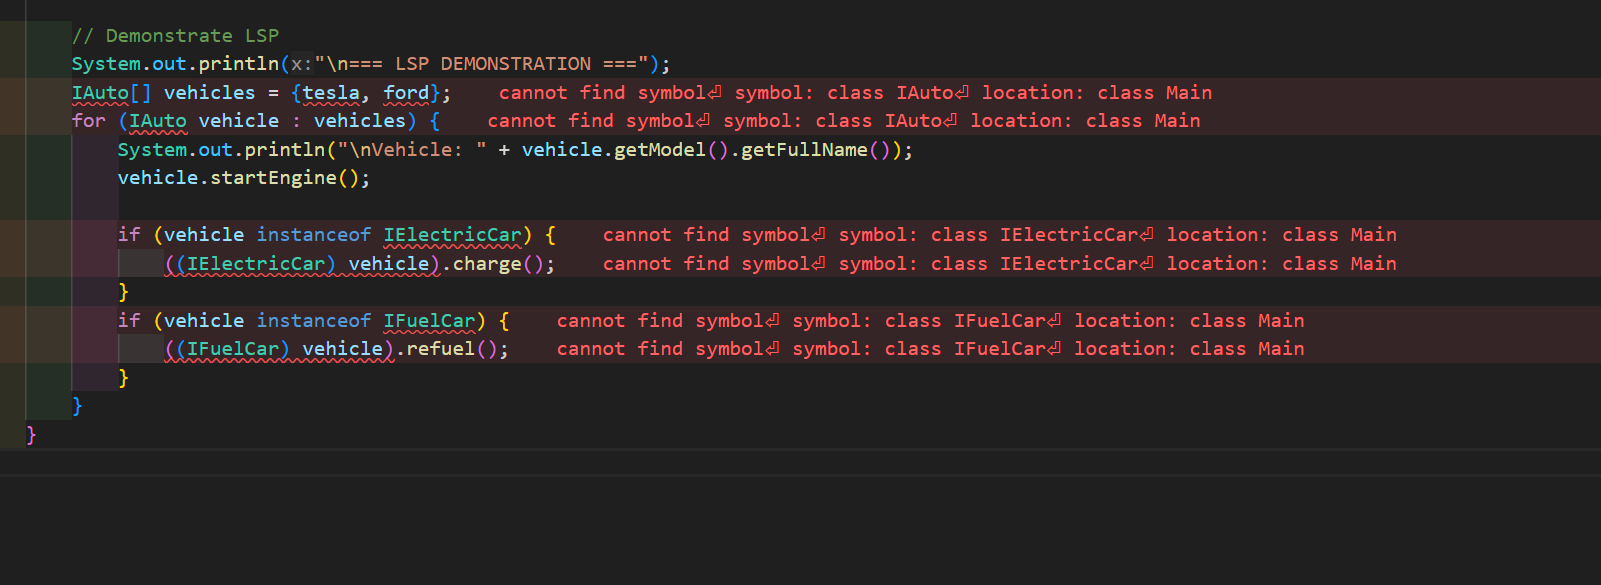This screenshot has height=585, width=1601.
Task: Click the error message on the instanceof IFuelCar line
Action: point(930,320)
